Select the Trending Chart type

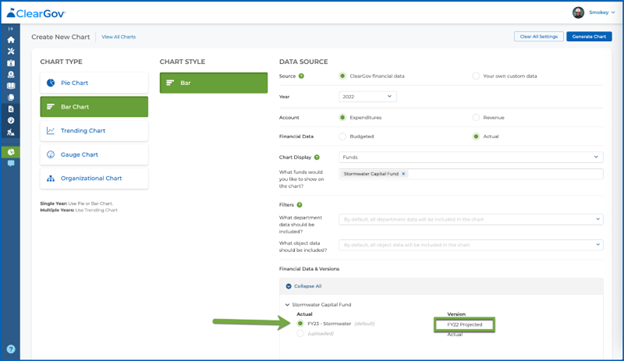tap(94, 131)
